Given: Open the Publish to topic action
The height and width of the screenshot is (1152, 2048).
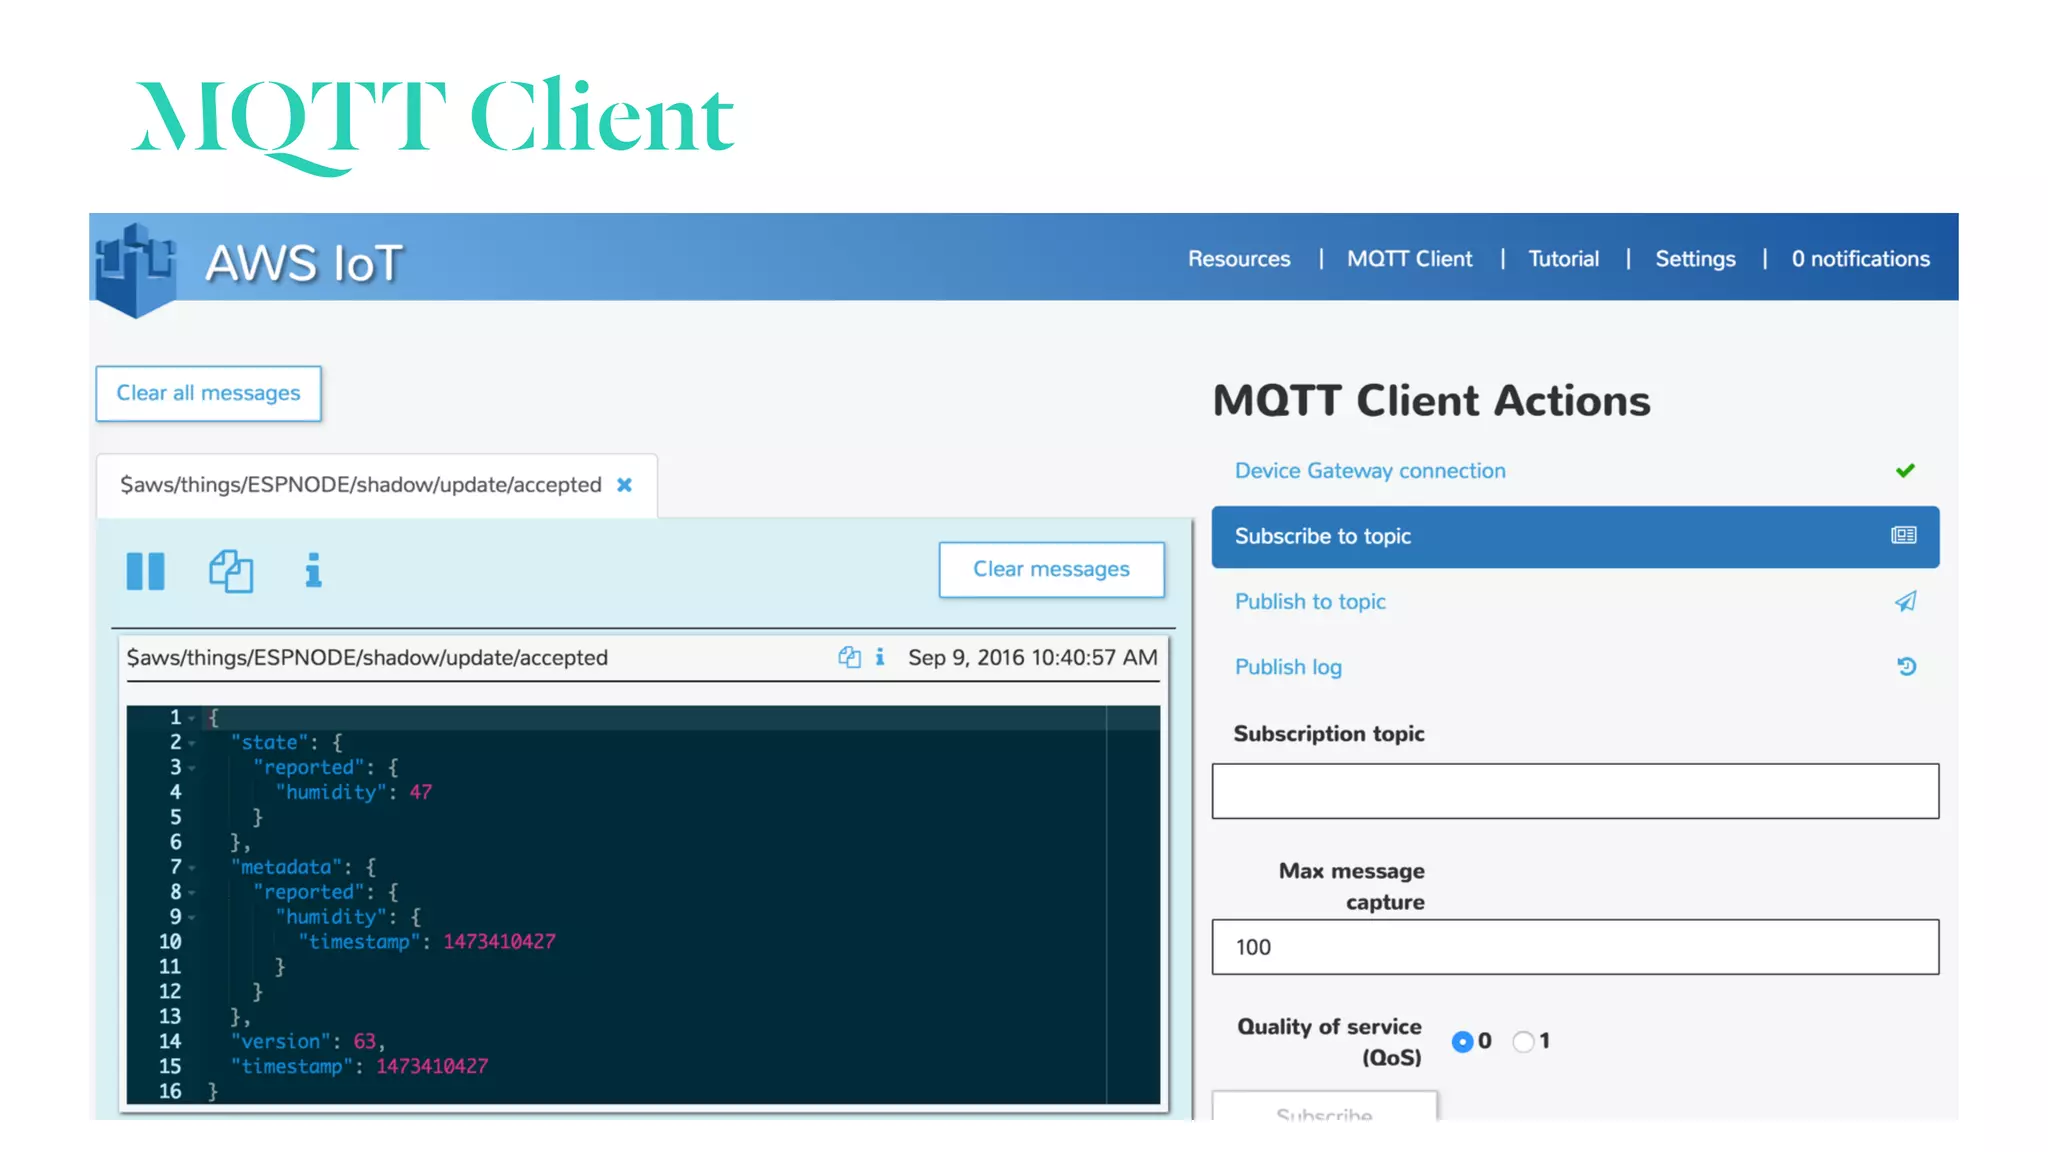Looking at the screenshot, I should [x=1310, y=602].
